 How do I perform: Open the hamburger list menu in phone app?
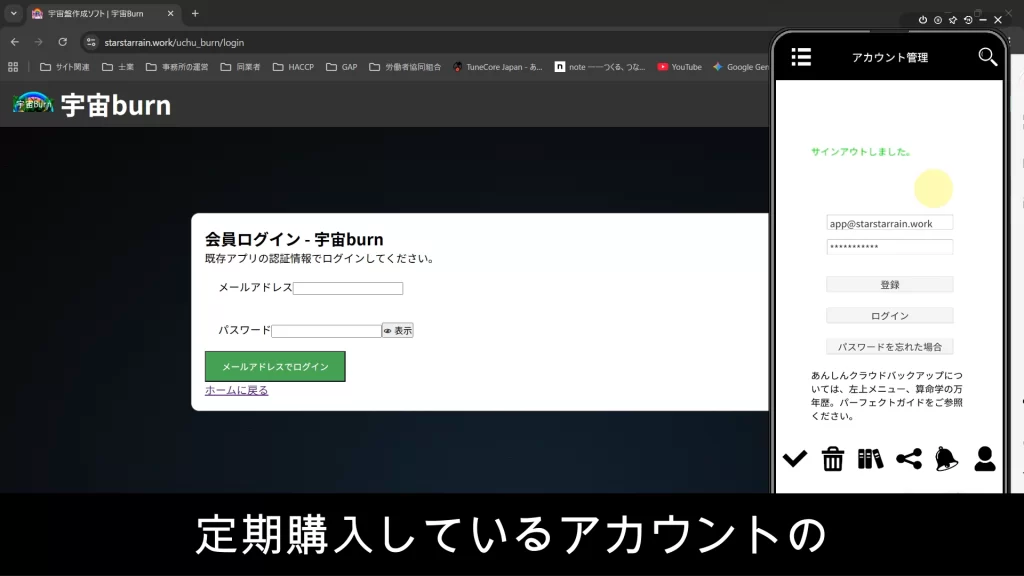click(801, 57)
